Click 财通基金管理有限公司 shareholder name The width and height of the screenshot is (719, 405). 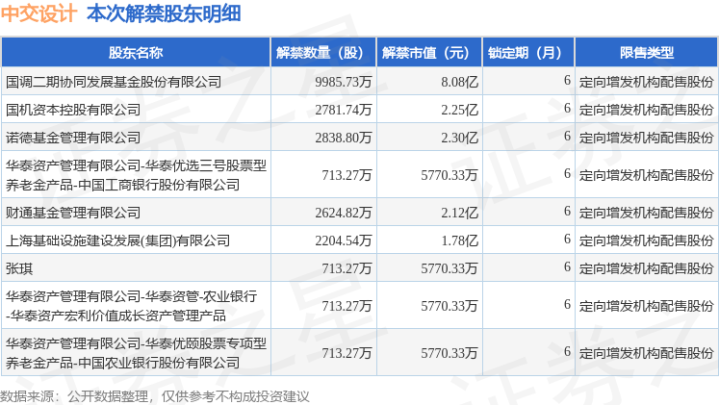click(73, 213)
